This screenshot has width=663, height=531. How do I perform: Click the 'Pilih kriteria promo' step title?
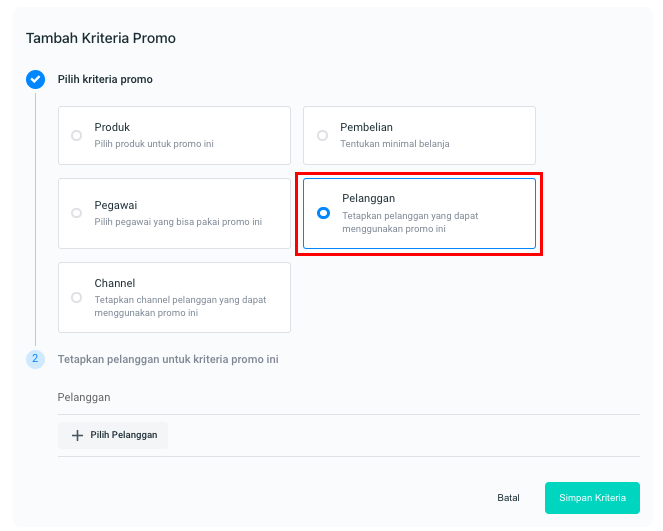[x=105, y=79]
